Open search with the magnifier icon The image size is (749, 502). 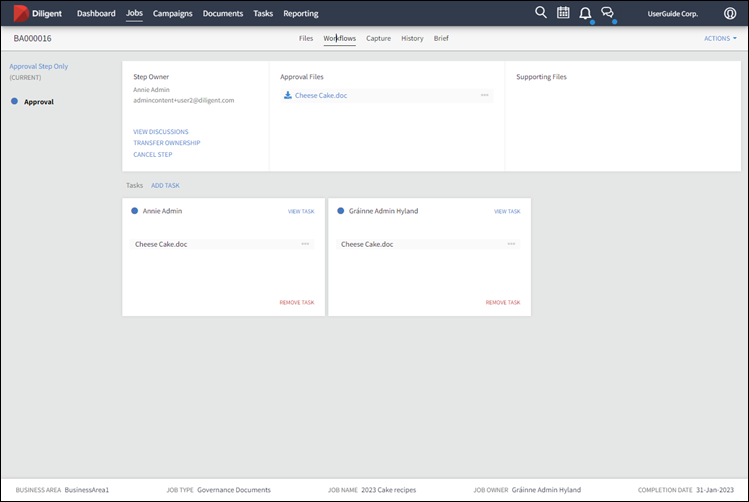[x=541, y=13]
